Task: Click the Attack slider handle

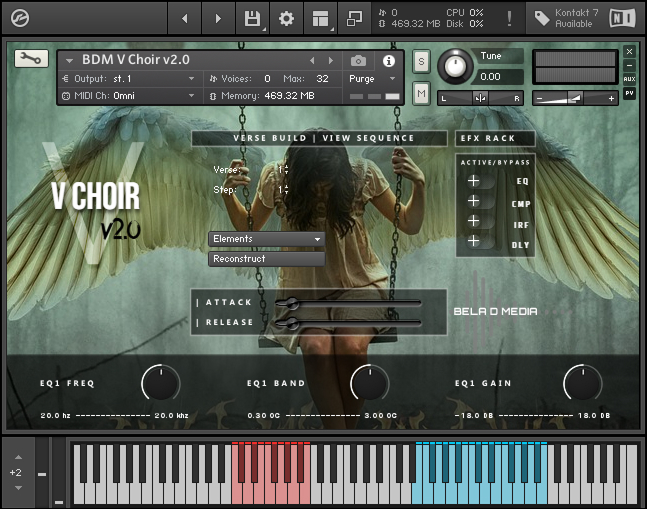Action: tap(292, 303)
